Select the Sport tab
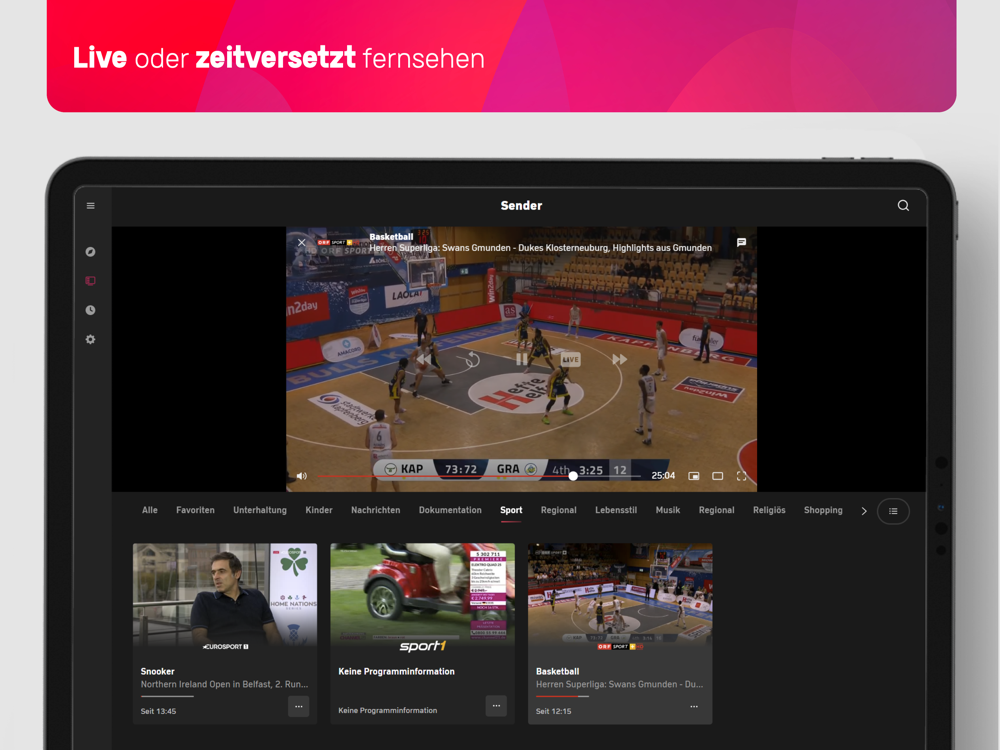 tap(511, 510)
